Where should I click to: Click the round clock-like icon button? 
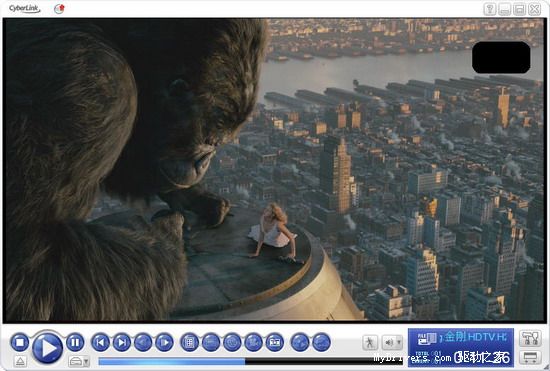[232, 342]
